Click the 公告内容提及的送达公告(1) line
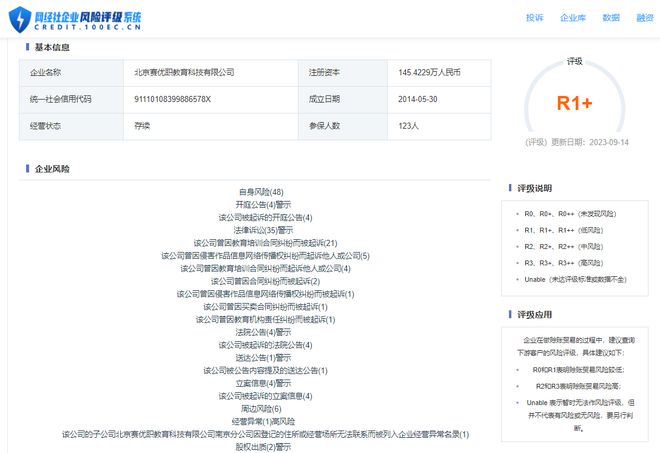The image size is (660, 453). 265,370
